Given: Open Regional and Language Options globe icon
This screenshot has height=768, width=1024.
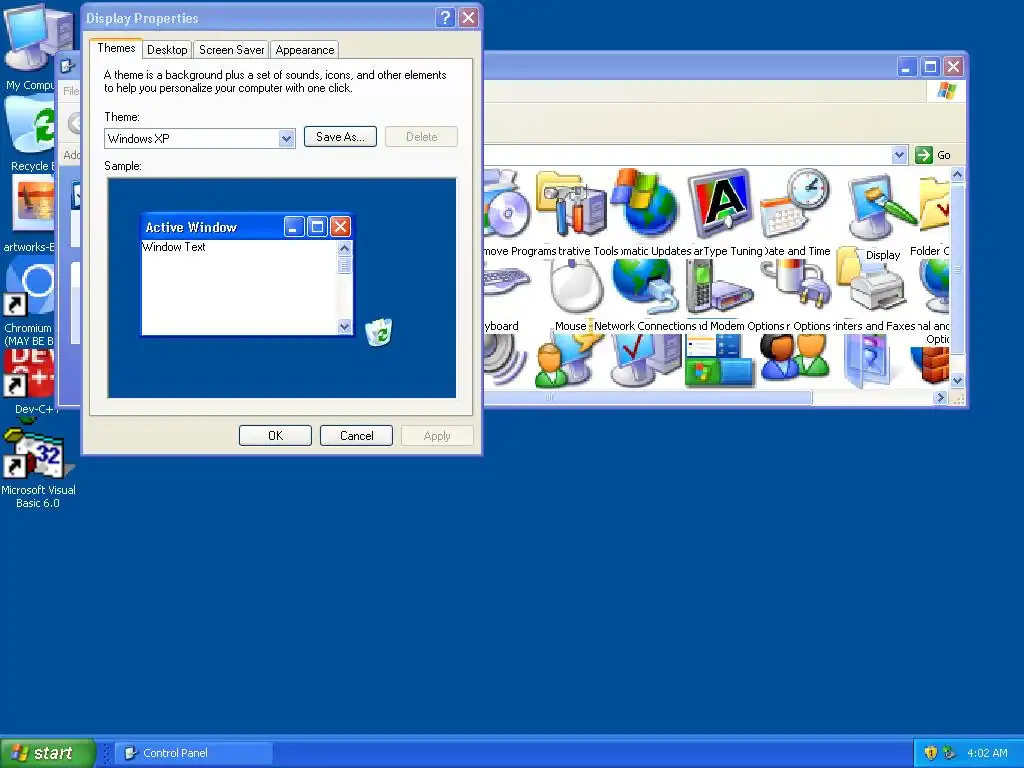Looking at the screenshot, I should [x=935, y=286].
